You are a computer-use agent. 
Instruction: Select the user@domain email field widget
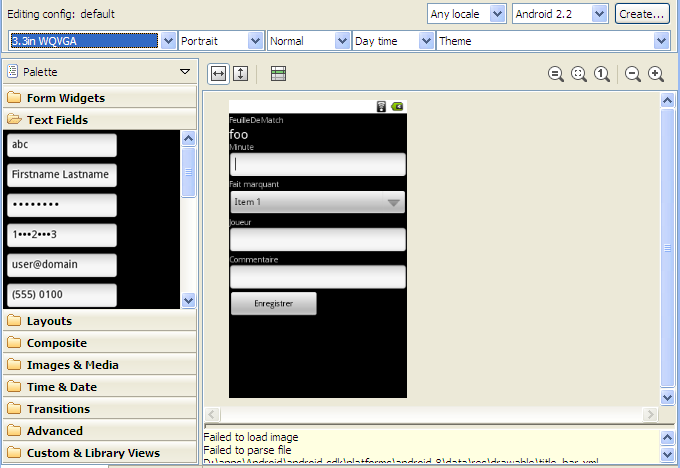[x=62, y=265]
